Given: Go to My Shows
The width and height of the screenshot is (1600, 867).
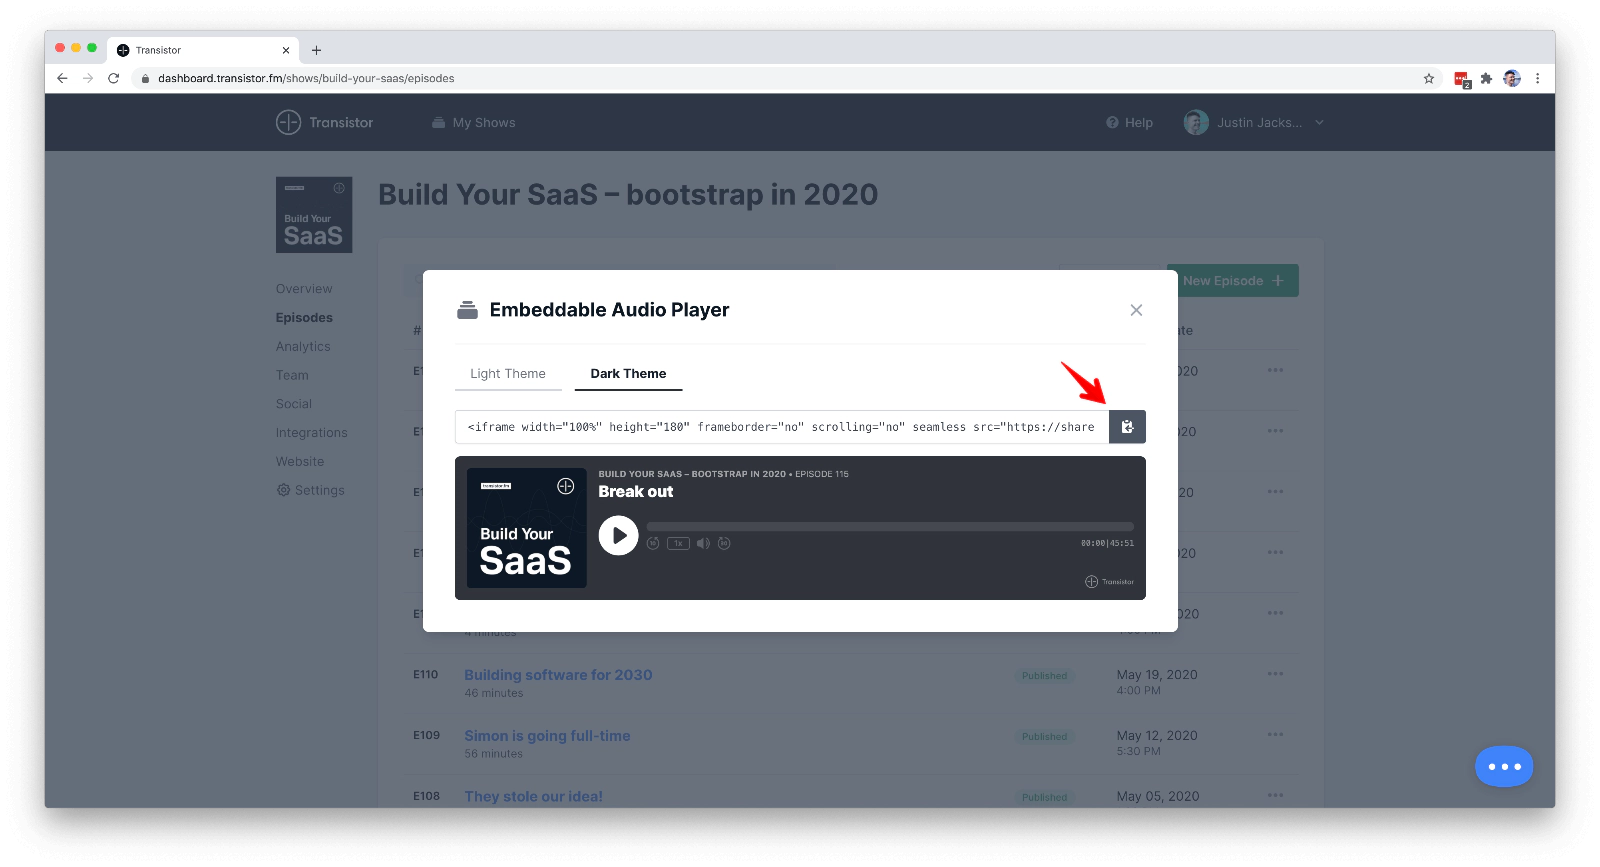Looking at the screenshot, I should point(474,123).
